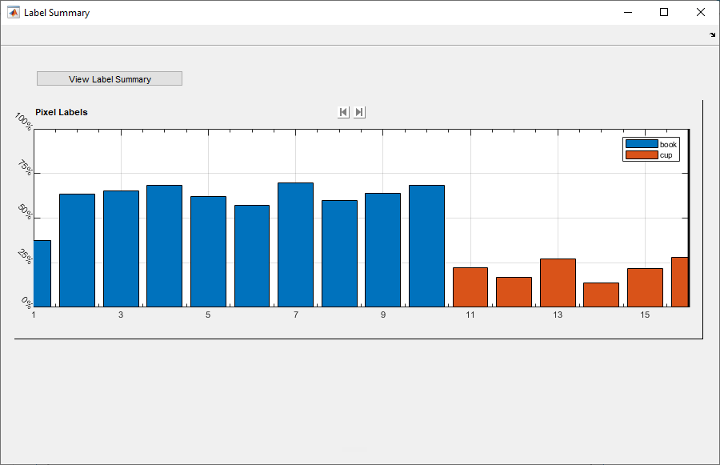The height and width of the screenshot is (465, 720).
Task: Select the orange cup legend swatch
Action: coord(641,155)
